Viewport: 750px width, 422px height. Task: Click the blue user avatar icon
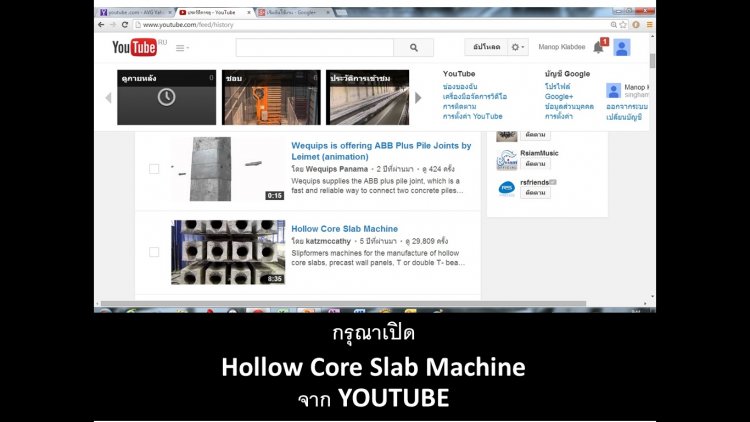622,47
